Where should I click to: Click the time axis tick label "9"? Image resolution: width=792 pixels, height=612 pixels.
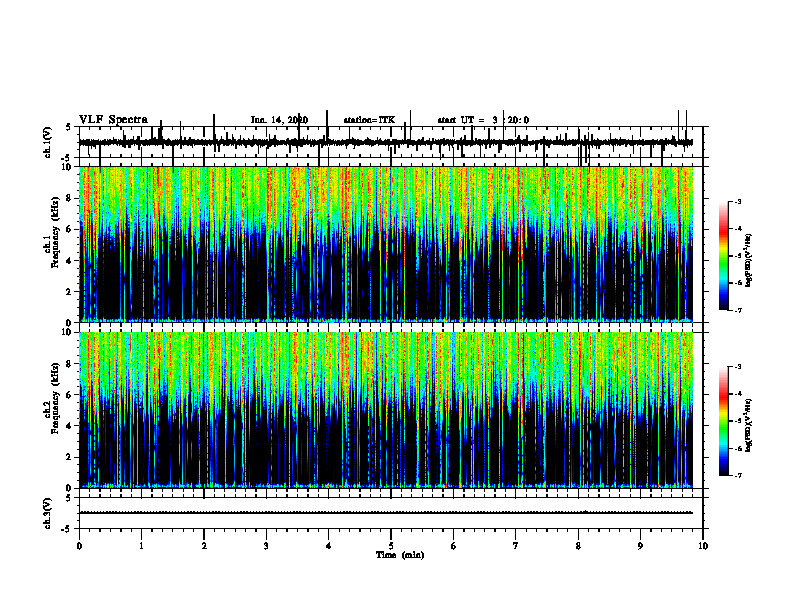coord(640,546)
